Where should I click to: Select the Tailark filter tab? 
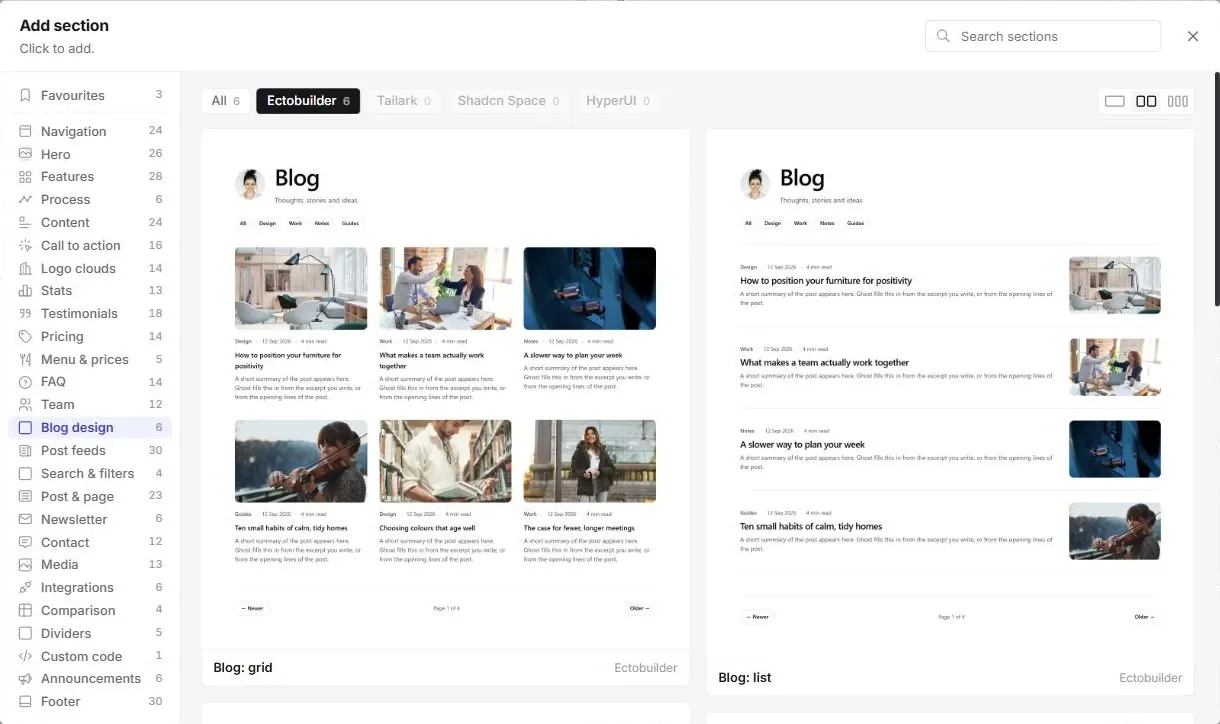coord(403,101)
